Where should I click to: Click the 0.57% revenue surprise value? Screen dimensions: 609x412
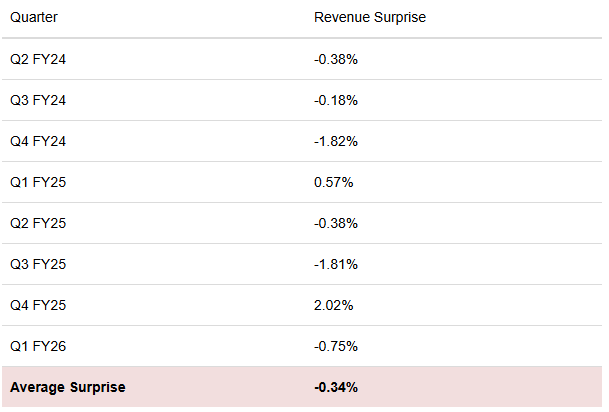(x=333, y=182)
